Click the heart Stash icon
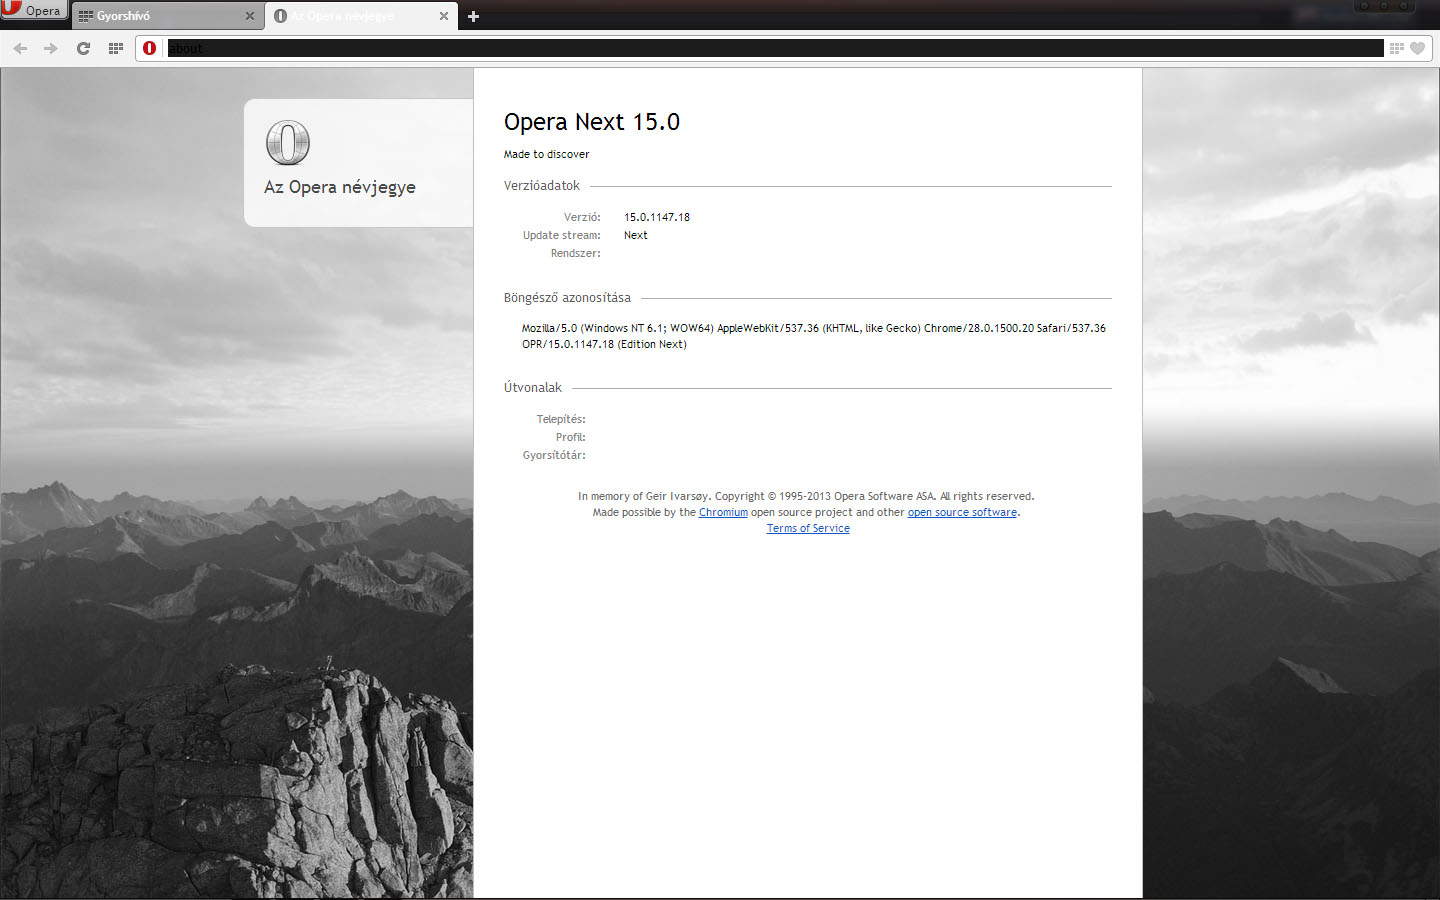 (1417, 48)
